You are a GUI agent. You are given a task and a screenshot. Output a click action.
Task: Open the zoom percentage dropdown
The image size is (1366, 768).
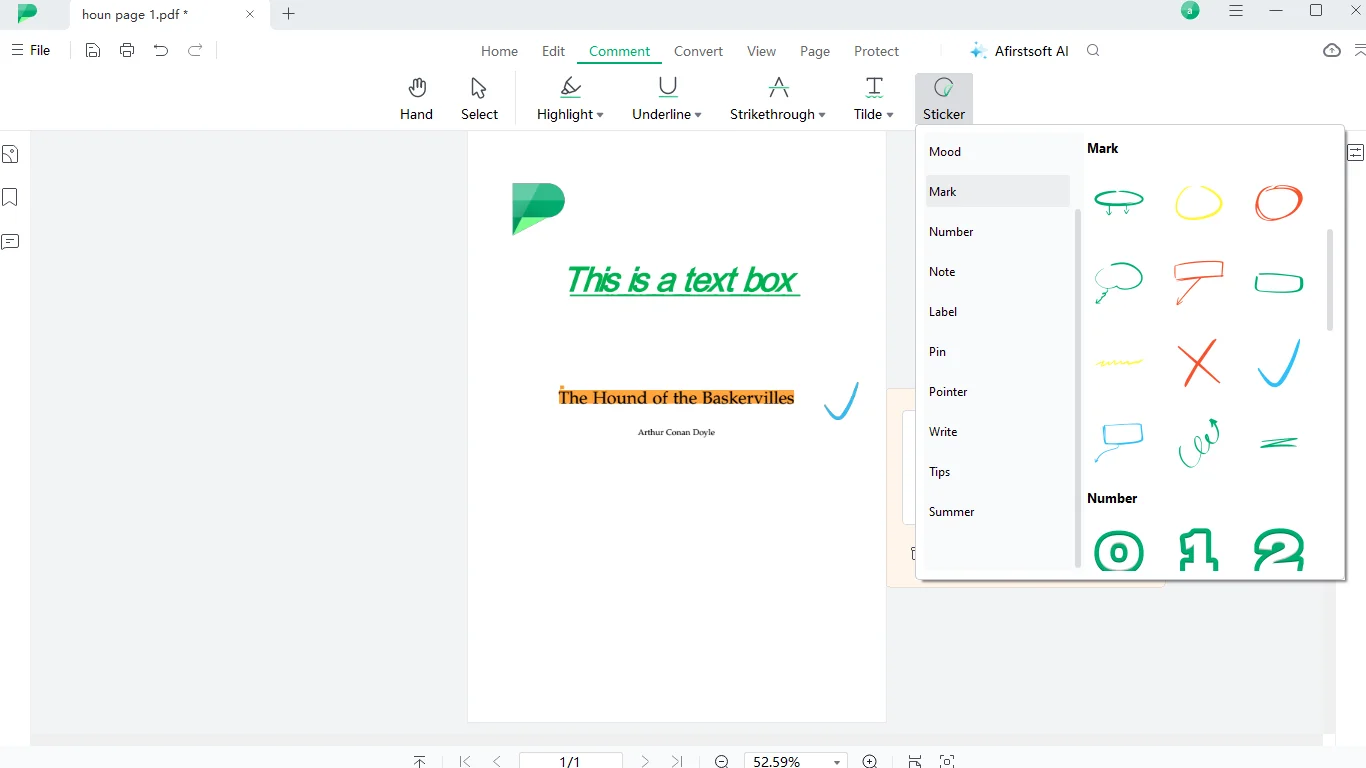coord(837,762)
